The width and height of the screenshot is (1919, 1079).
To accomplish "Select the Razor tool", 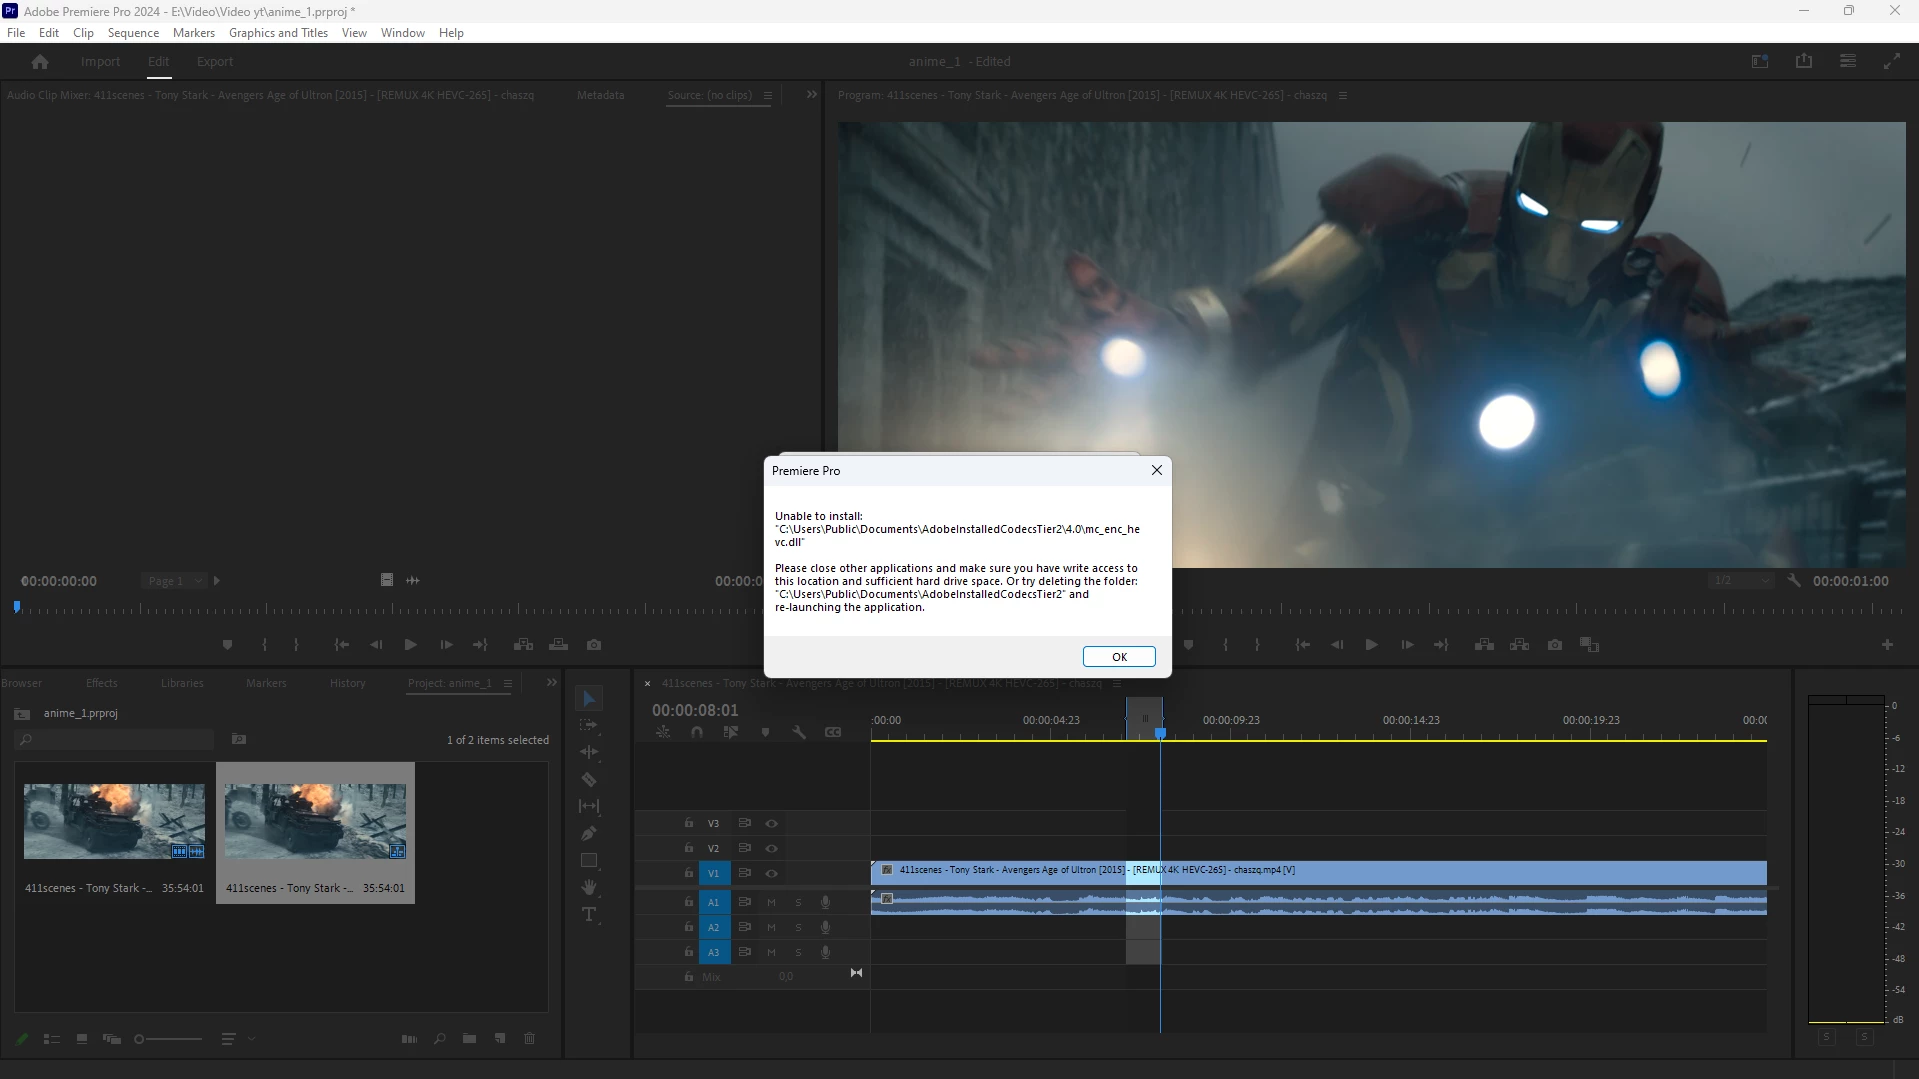I will (589, 779).
